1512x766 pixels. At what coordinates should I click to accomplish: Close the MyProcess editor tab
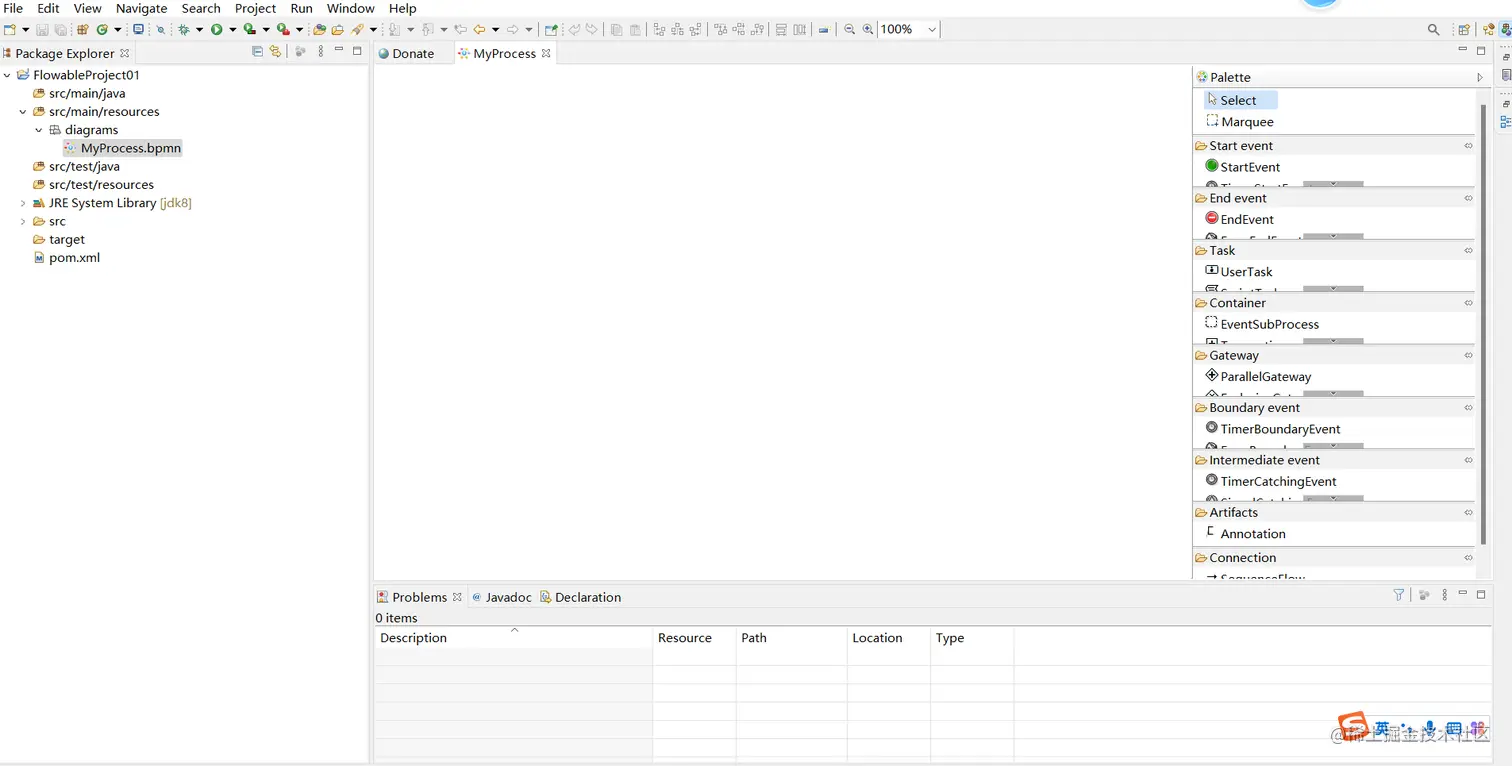coord(546,53)
